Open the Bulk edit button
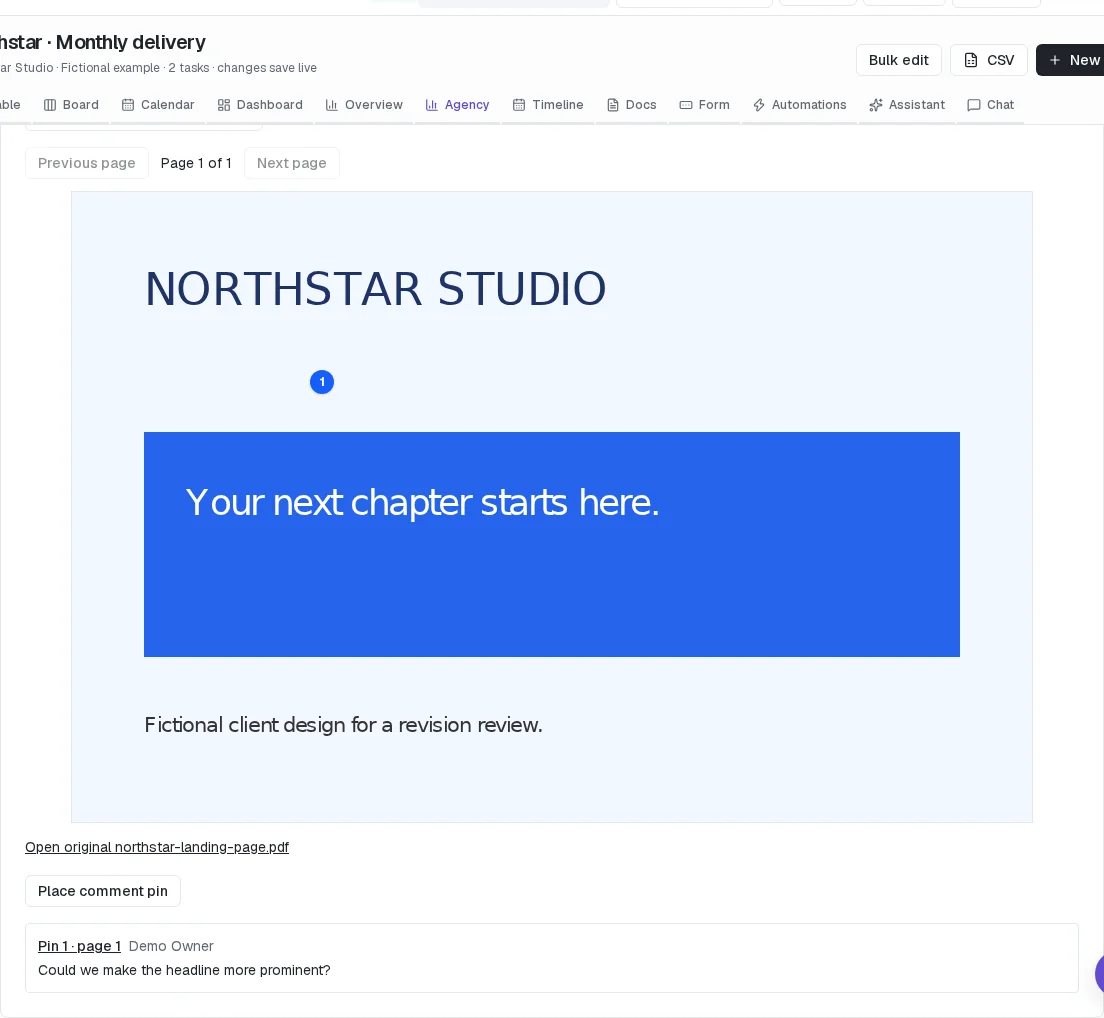This screenshot has width=1104, height=1018. [898, 60]
